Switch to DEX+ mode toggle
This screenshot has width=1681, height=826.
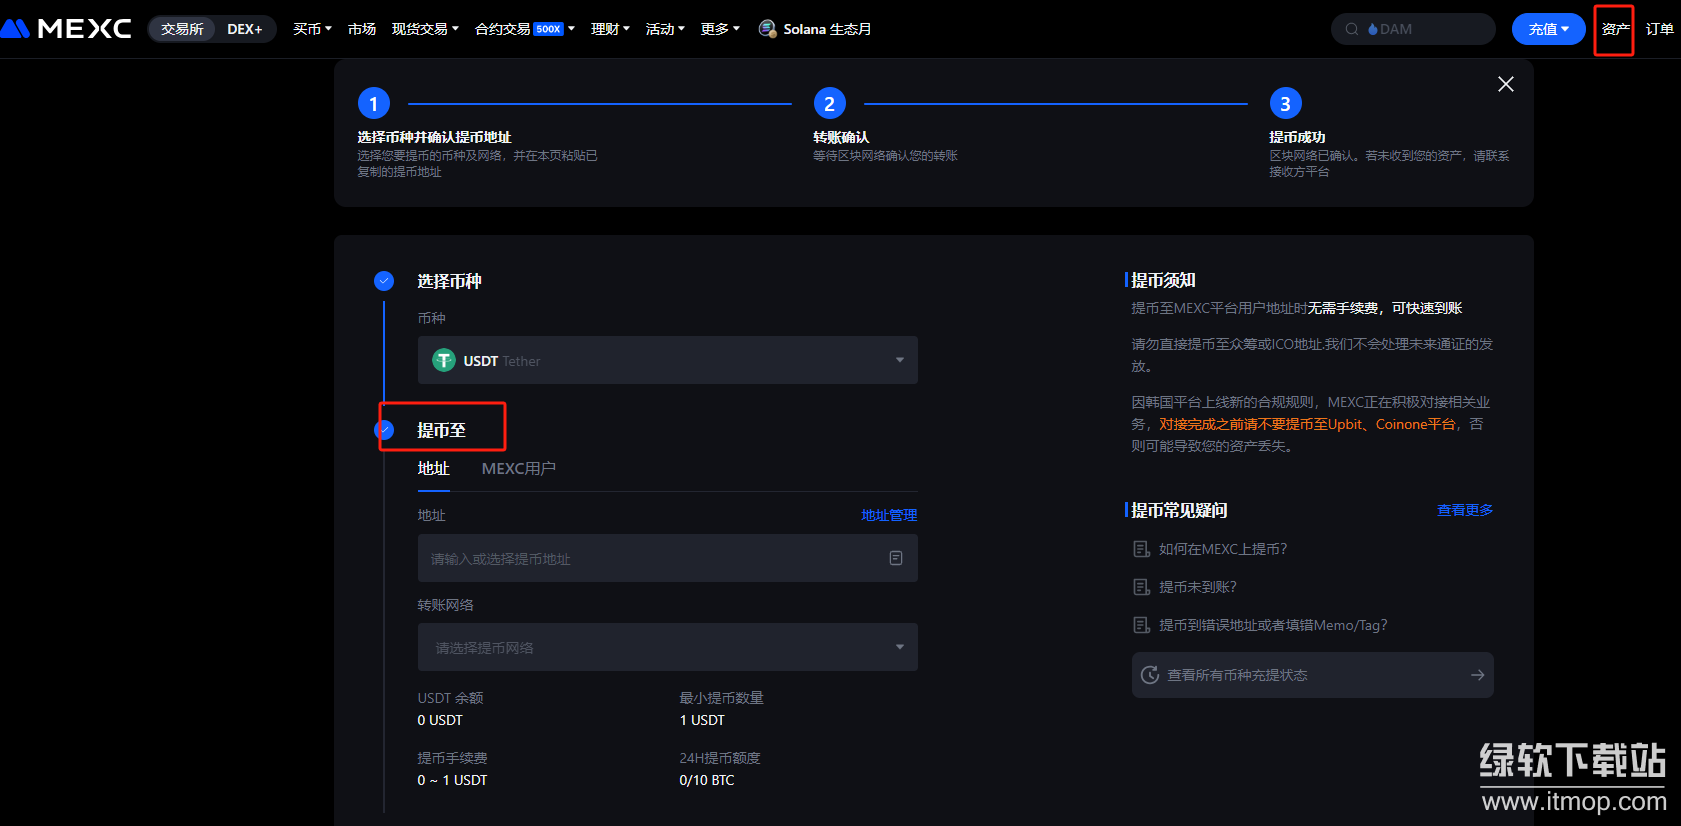point(244,29)
